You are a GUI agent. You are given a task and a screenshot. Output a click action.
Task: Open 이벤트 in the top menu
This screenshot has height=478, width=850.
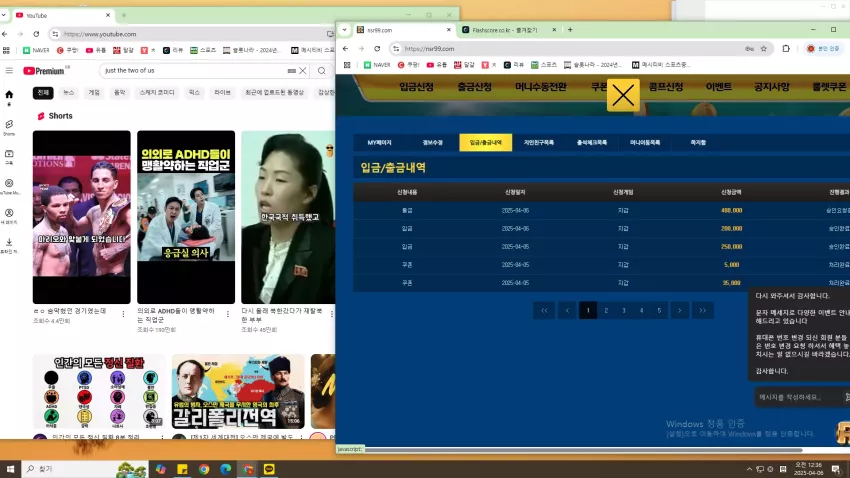(719, 87)
